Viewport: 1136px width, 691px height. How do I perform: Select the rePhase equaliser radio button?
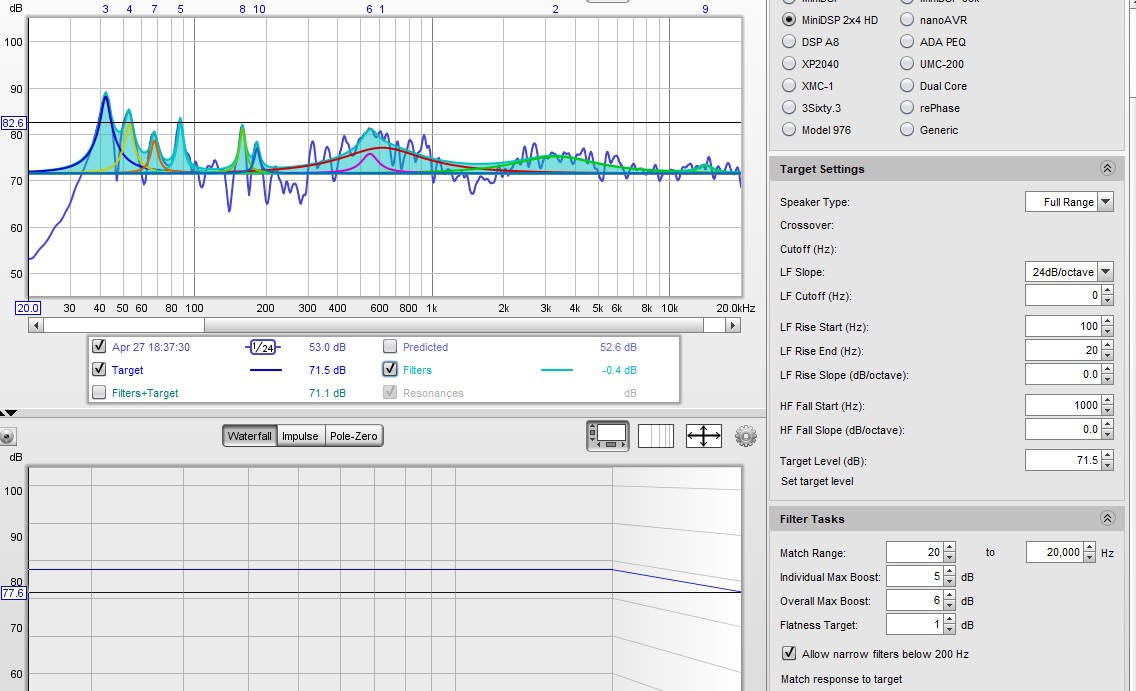[x=906, y=108]
